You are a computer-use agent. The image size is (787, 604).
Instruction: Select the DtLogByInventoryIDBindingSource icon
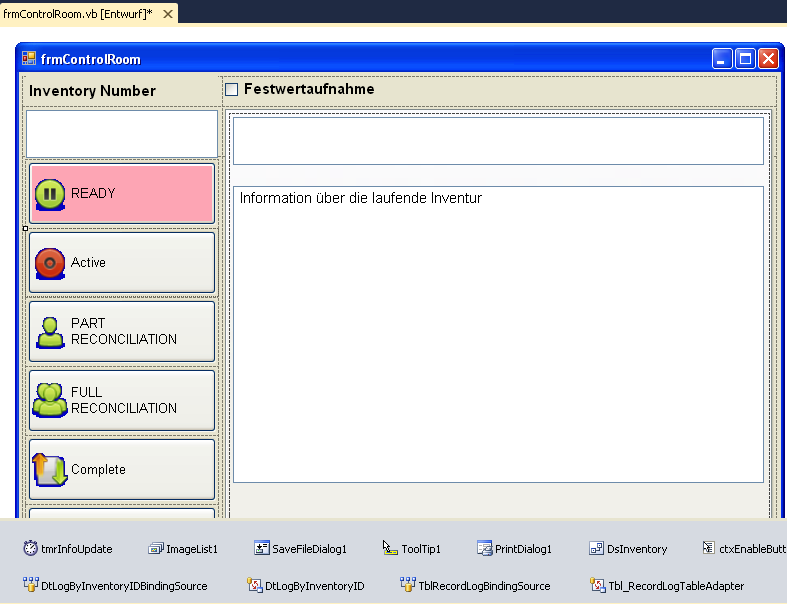point(31,584)
